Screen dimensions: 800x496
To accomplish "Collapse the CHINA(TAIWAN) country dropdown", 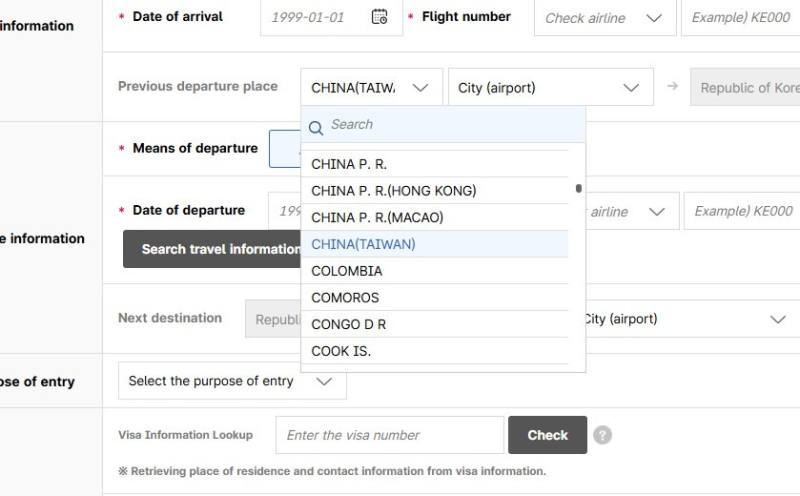I will (x=420, y=88).
